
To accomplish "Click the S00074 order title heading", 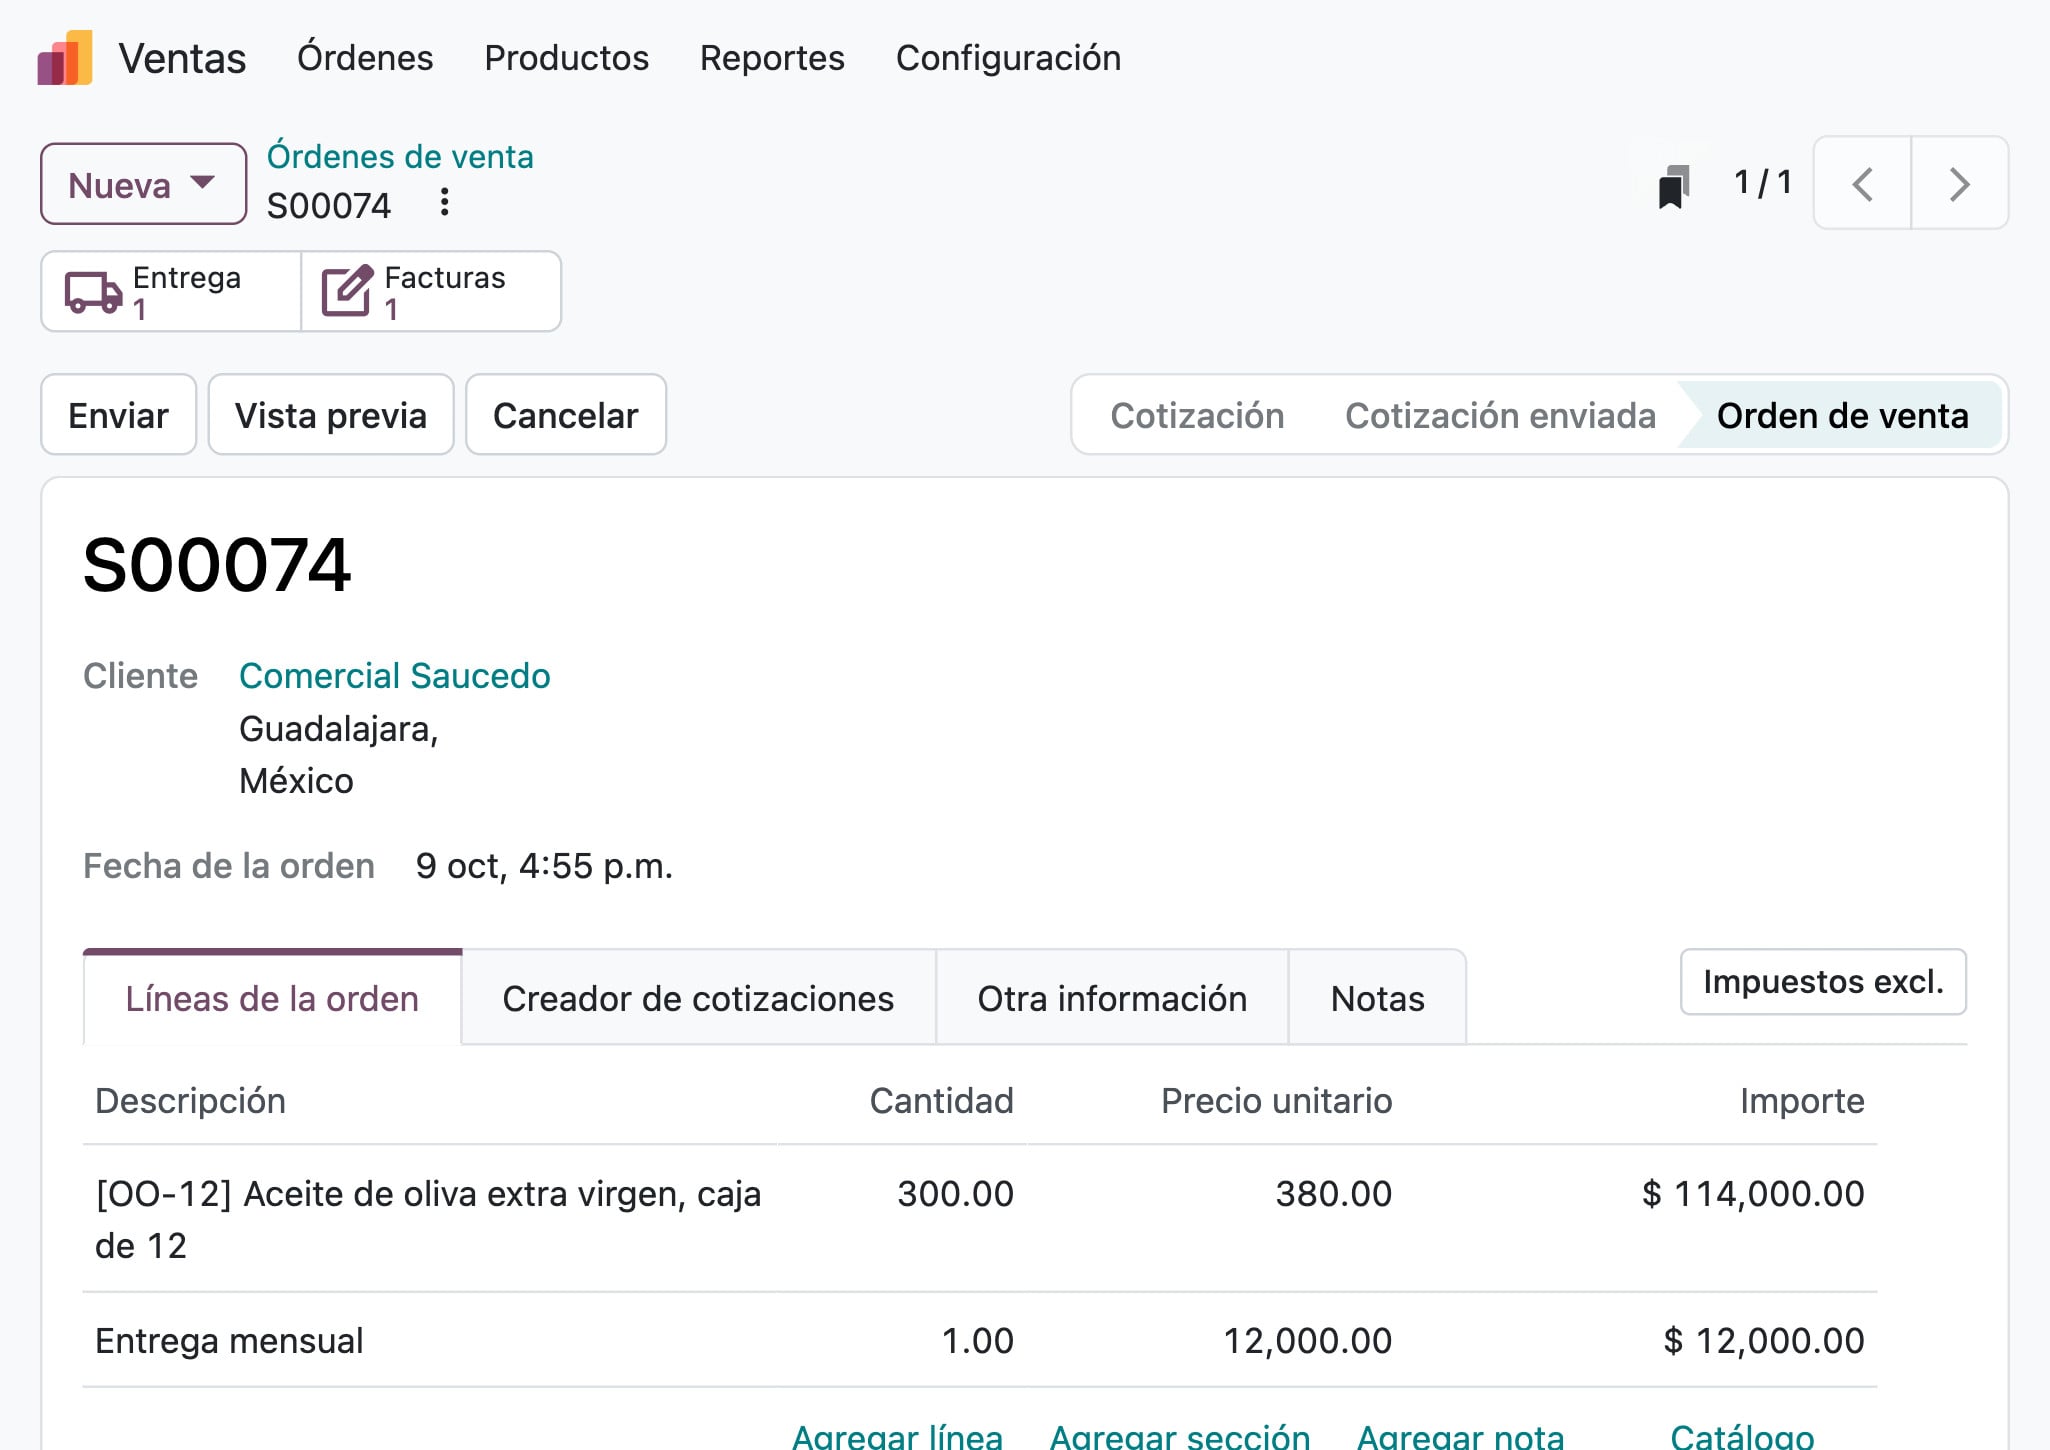I will point(217,565).
